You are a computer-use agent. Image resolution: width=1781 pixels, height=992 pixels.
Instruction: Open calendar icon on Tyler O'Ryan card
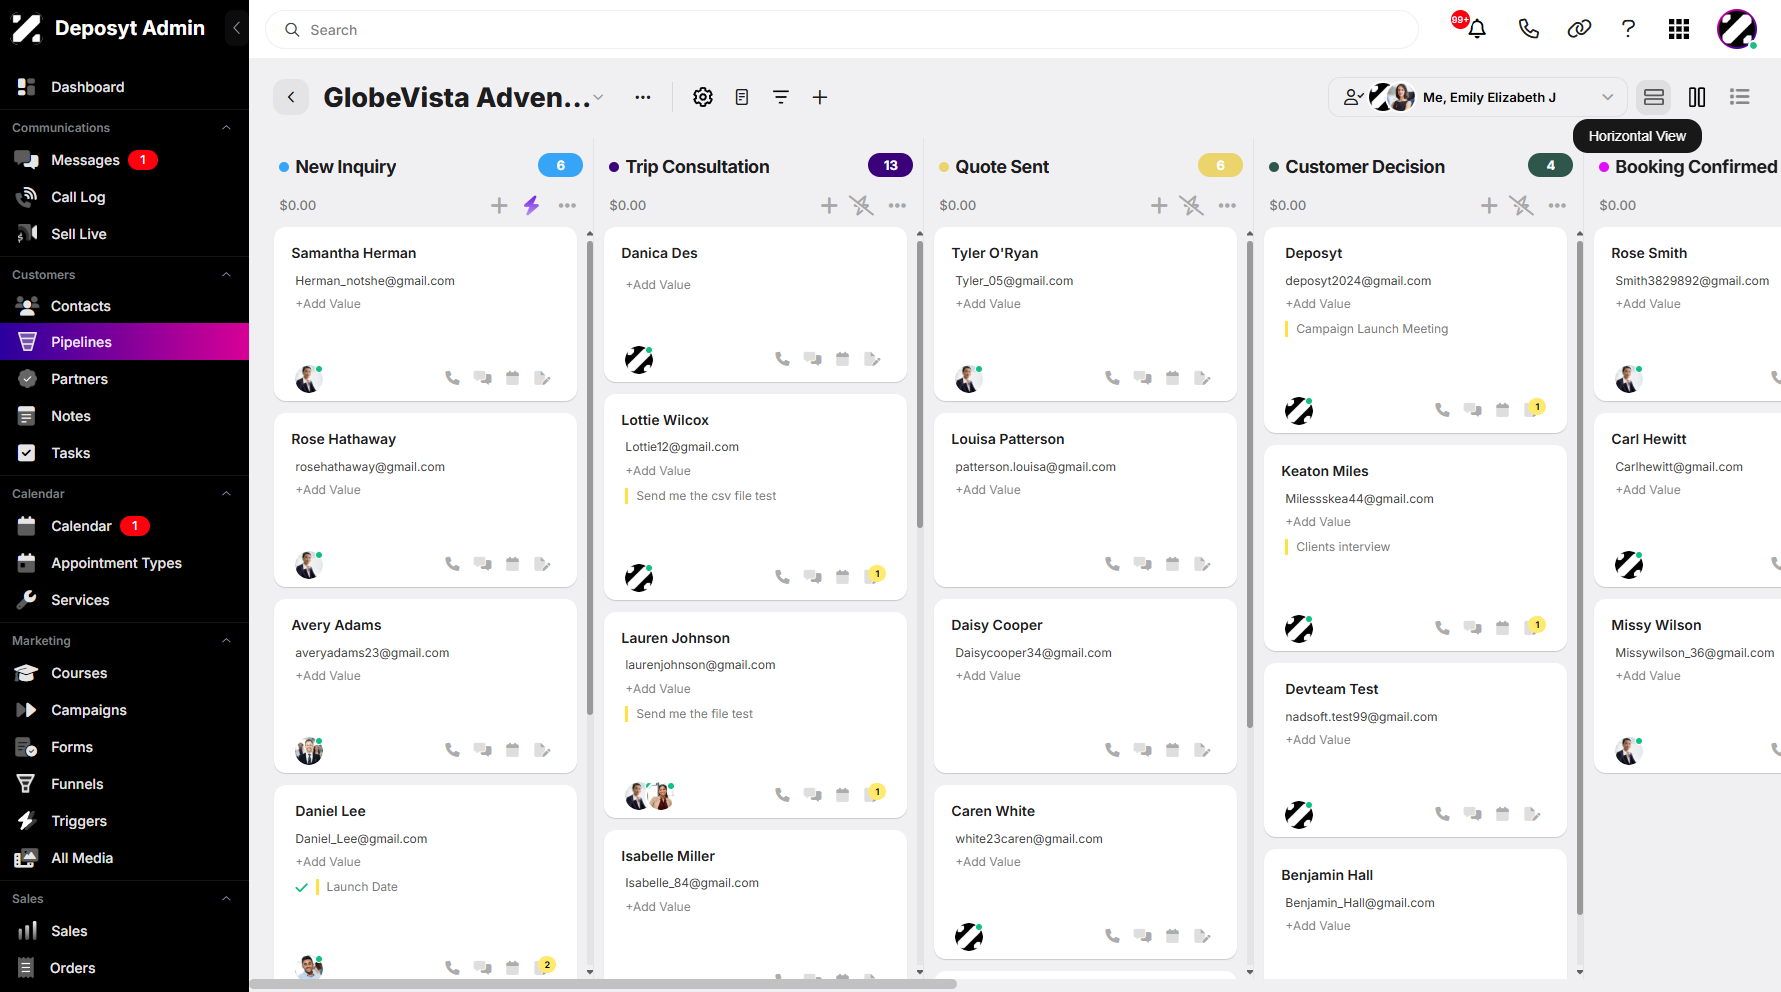1172,378
